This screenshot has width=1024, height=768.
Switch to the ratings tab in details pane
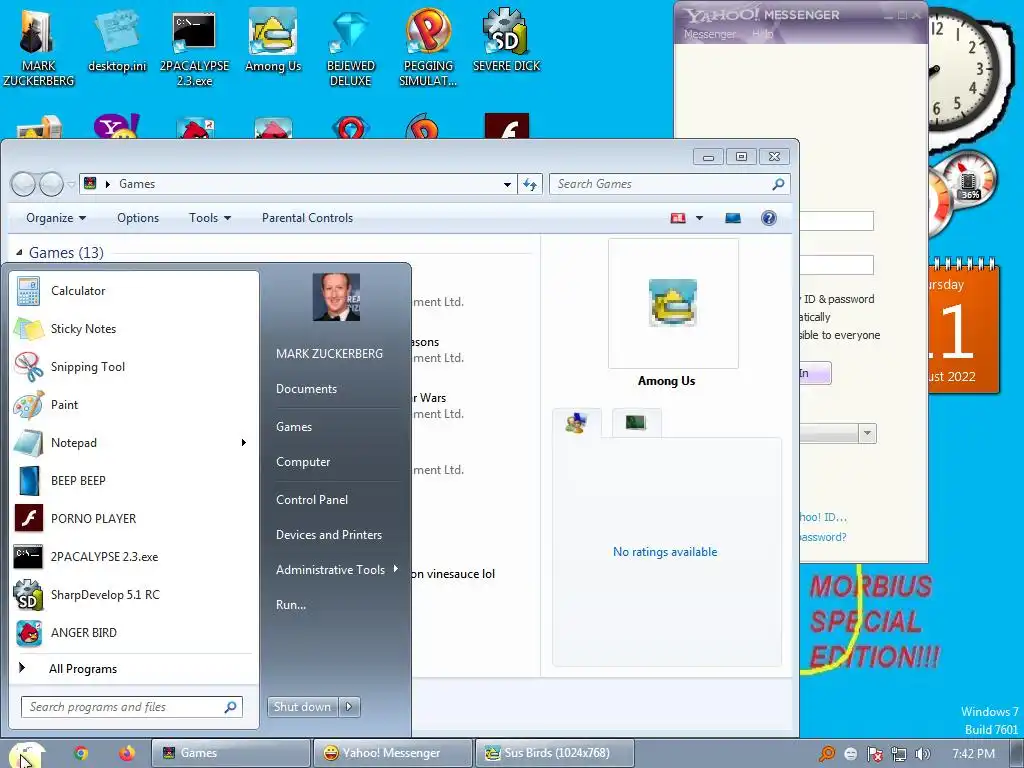(577, 423)
